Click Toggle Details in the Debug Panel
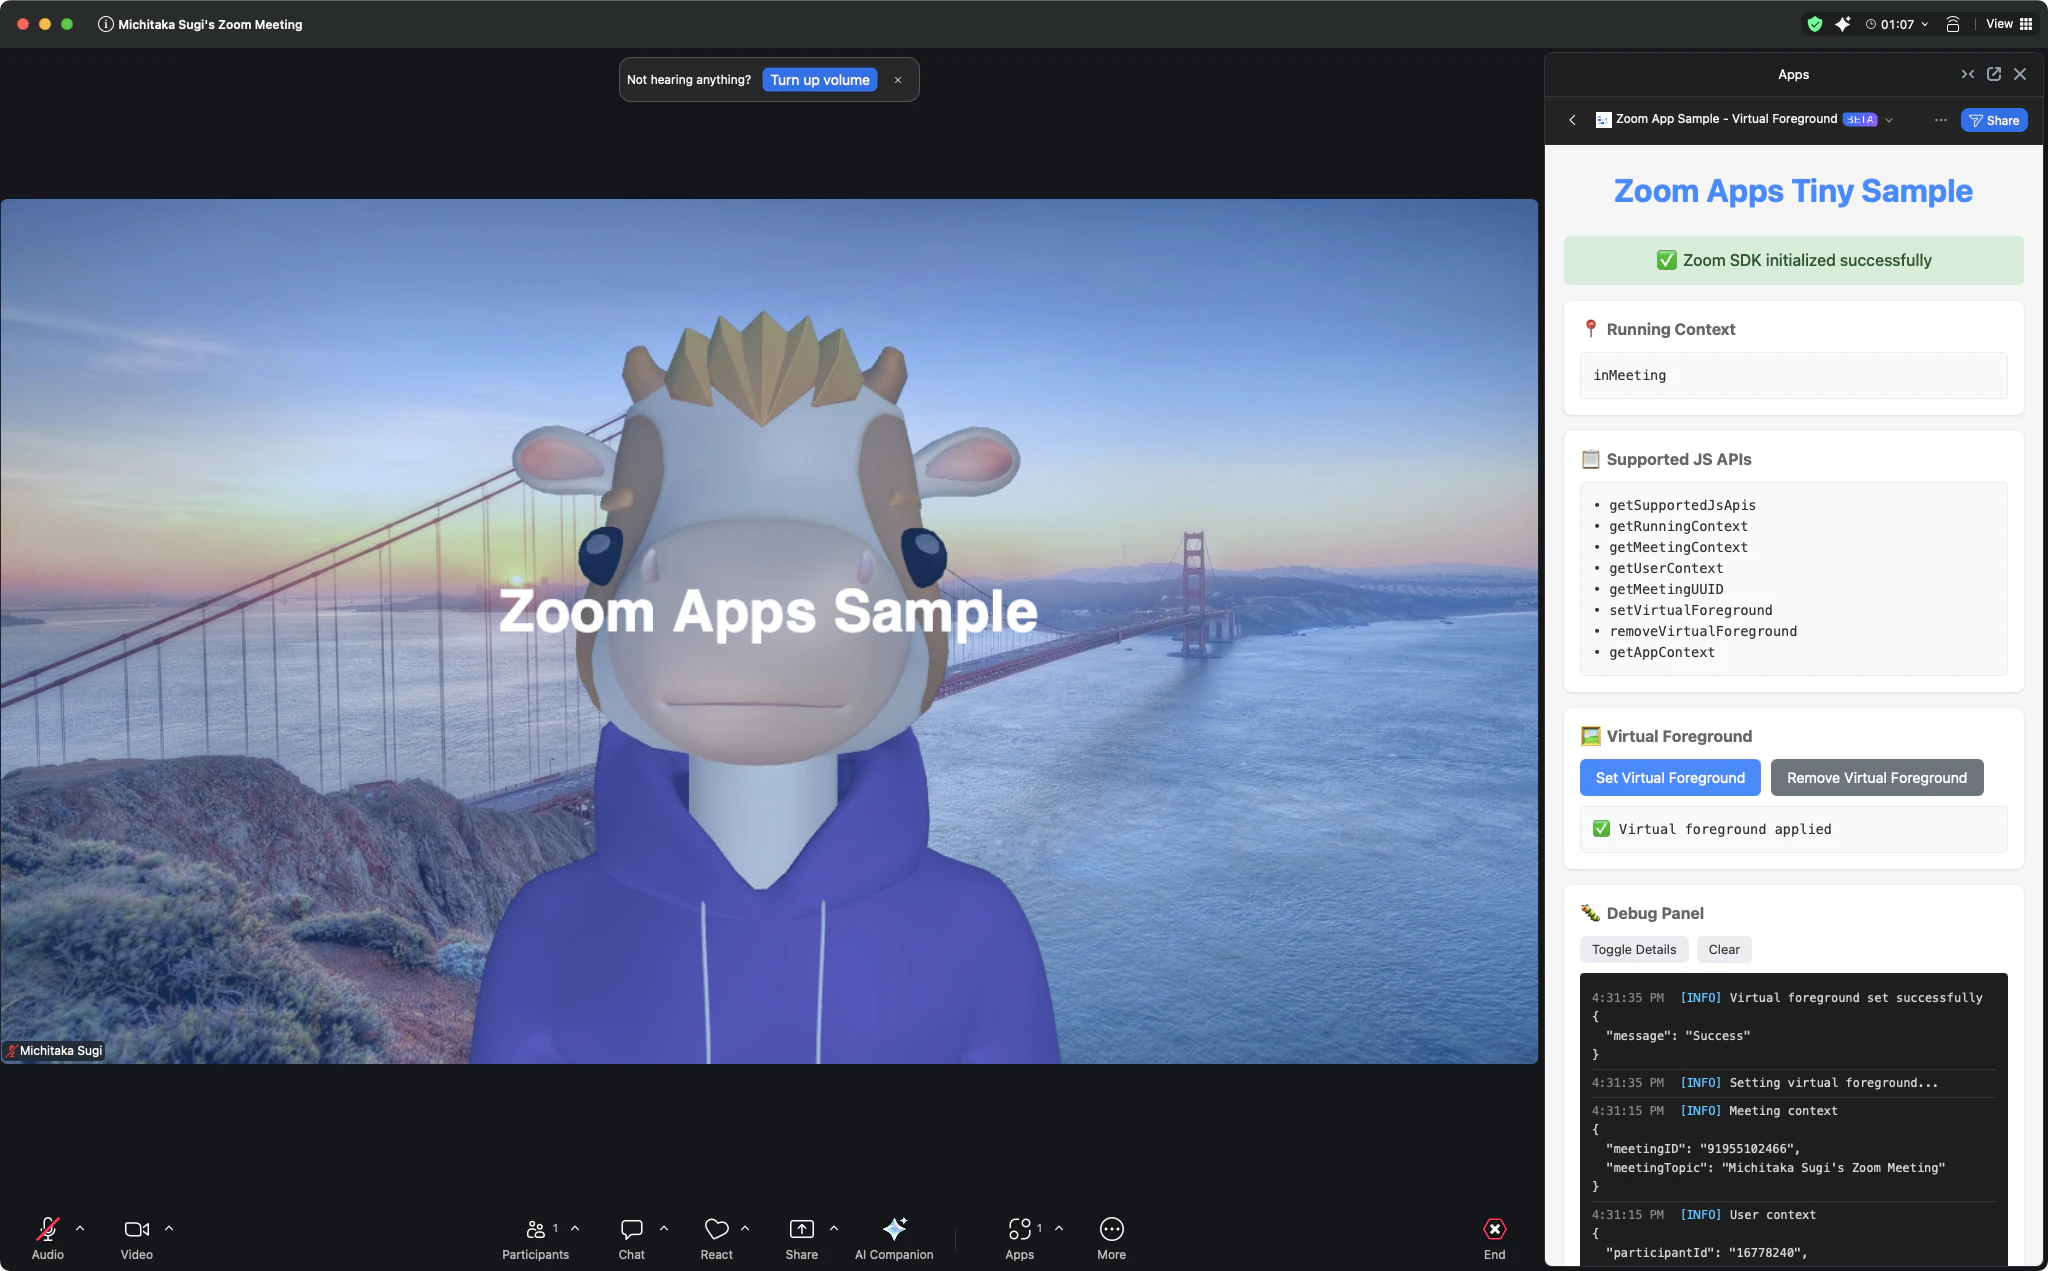The width and height of the screenshot is (2048, 1271). [x=1634, y=950]
